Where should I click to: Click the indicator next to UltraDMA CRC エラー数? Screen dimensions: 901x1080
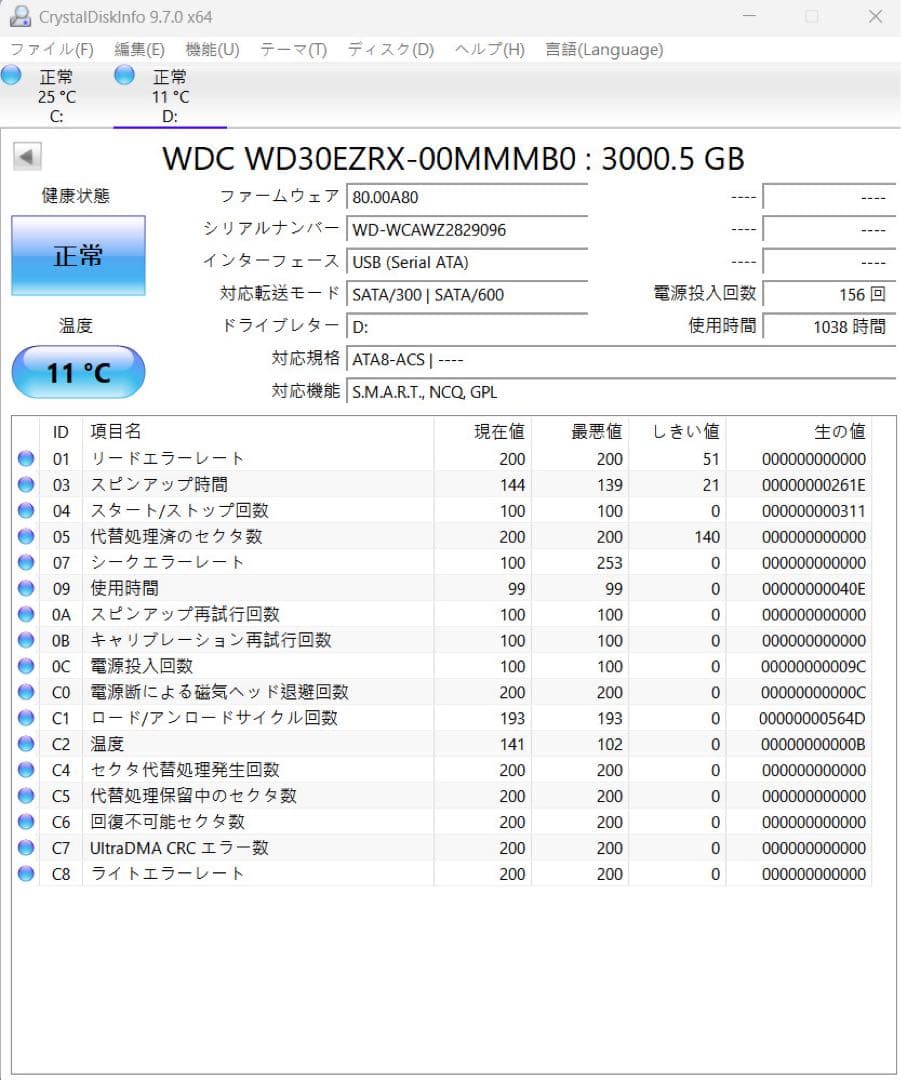tap(24, 848)
